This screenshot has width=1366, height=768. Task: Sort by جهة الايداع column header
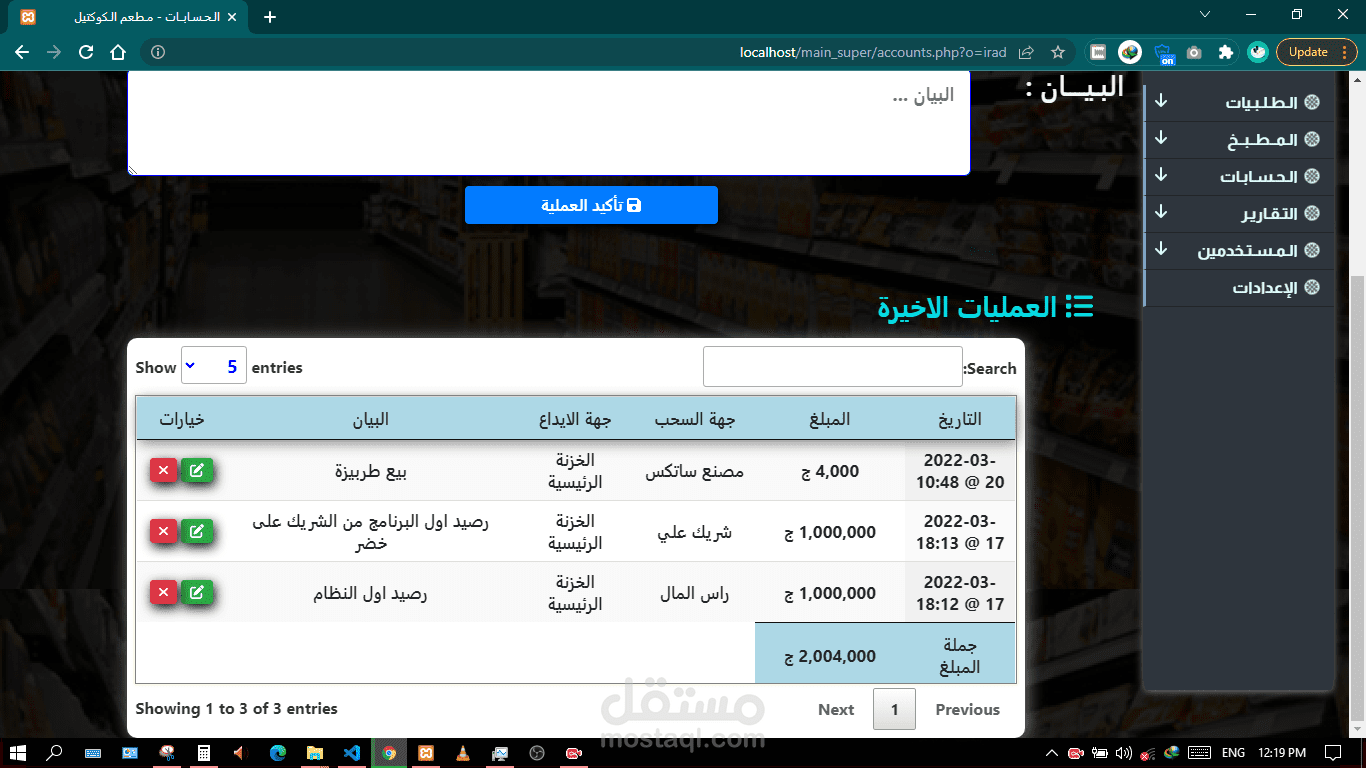(575, 419)
